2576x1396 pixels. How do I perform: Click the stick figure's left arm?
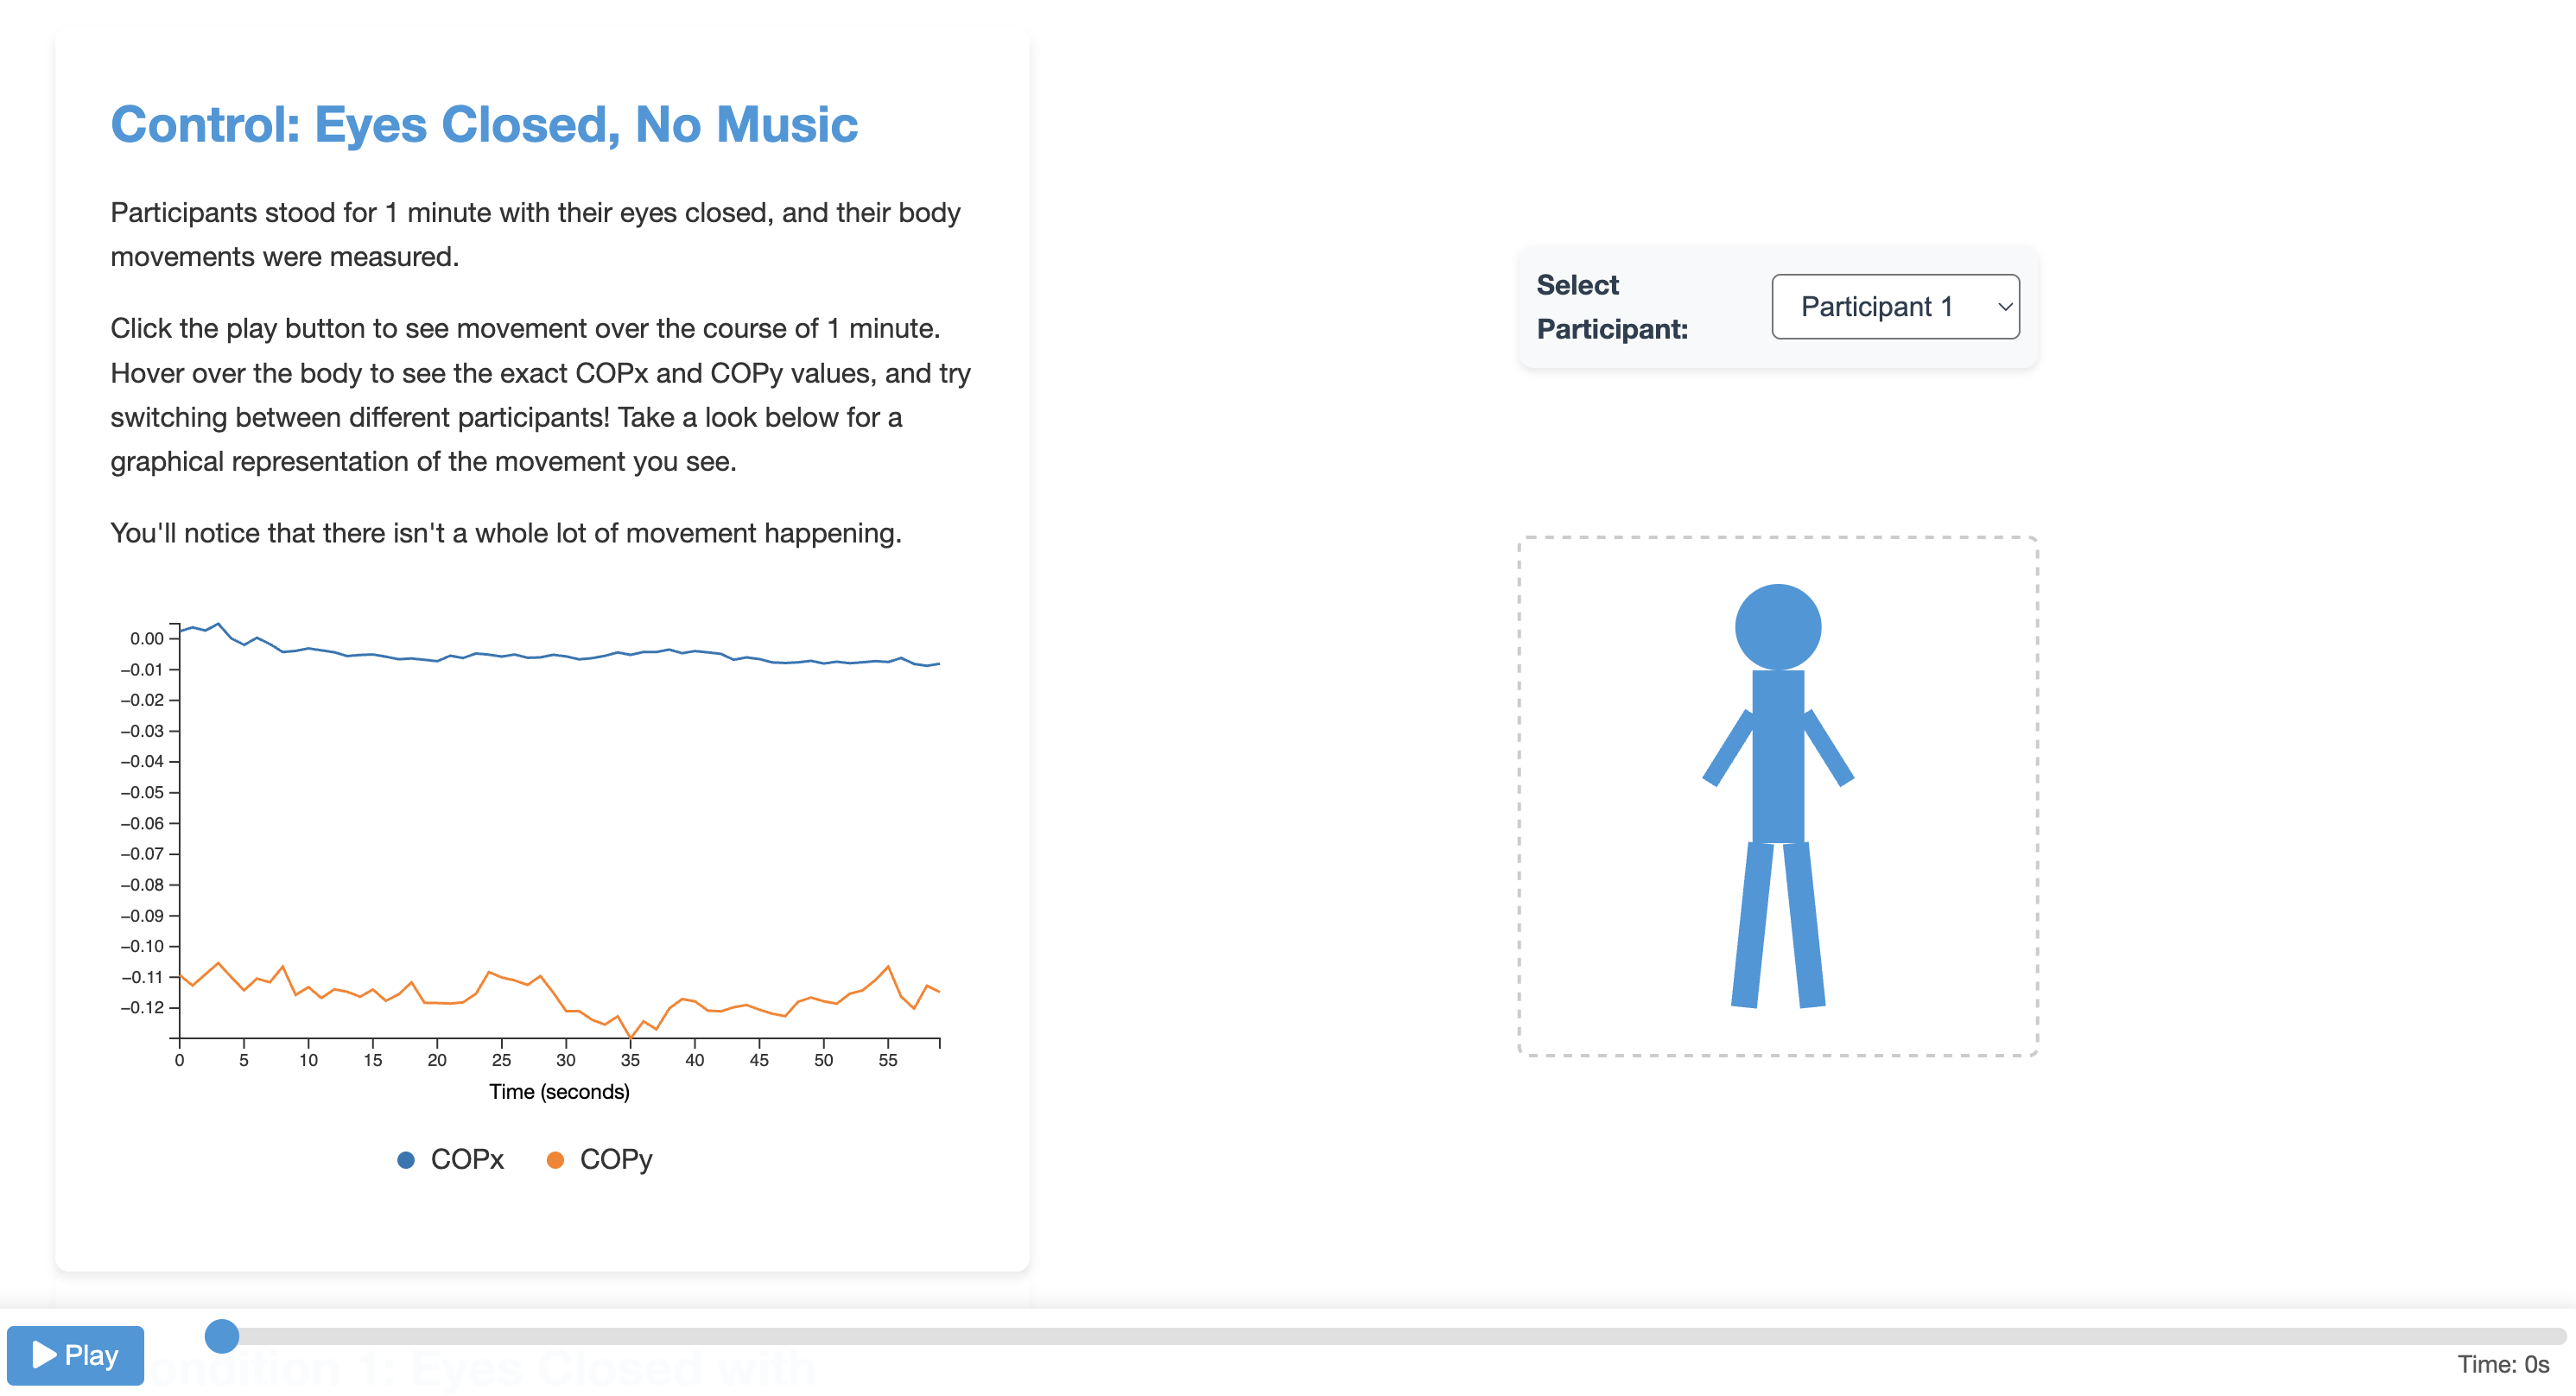coord(1728,748)
